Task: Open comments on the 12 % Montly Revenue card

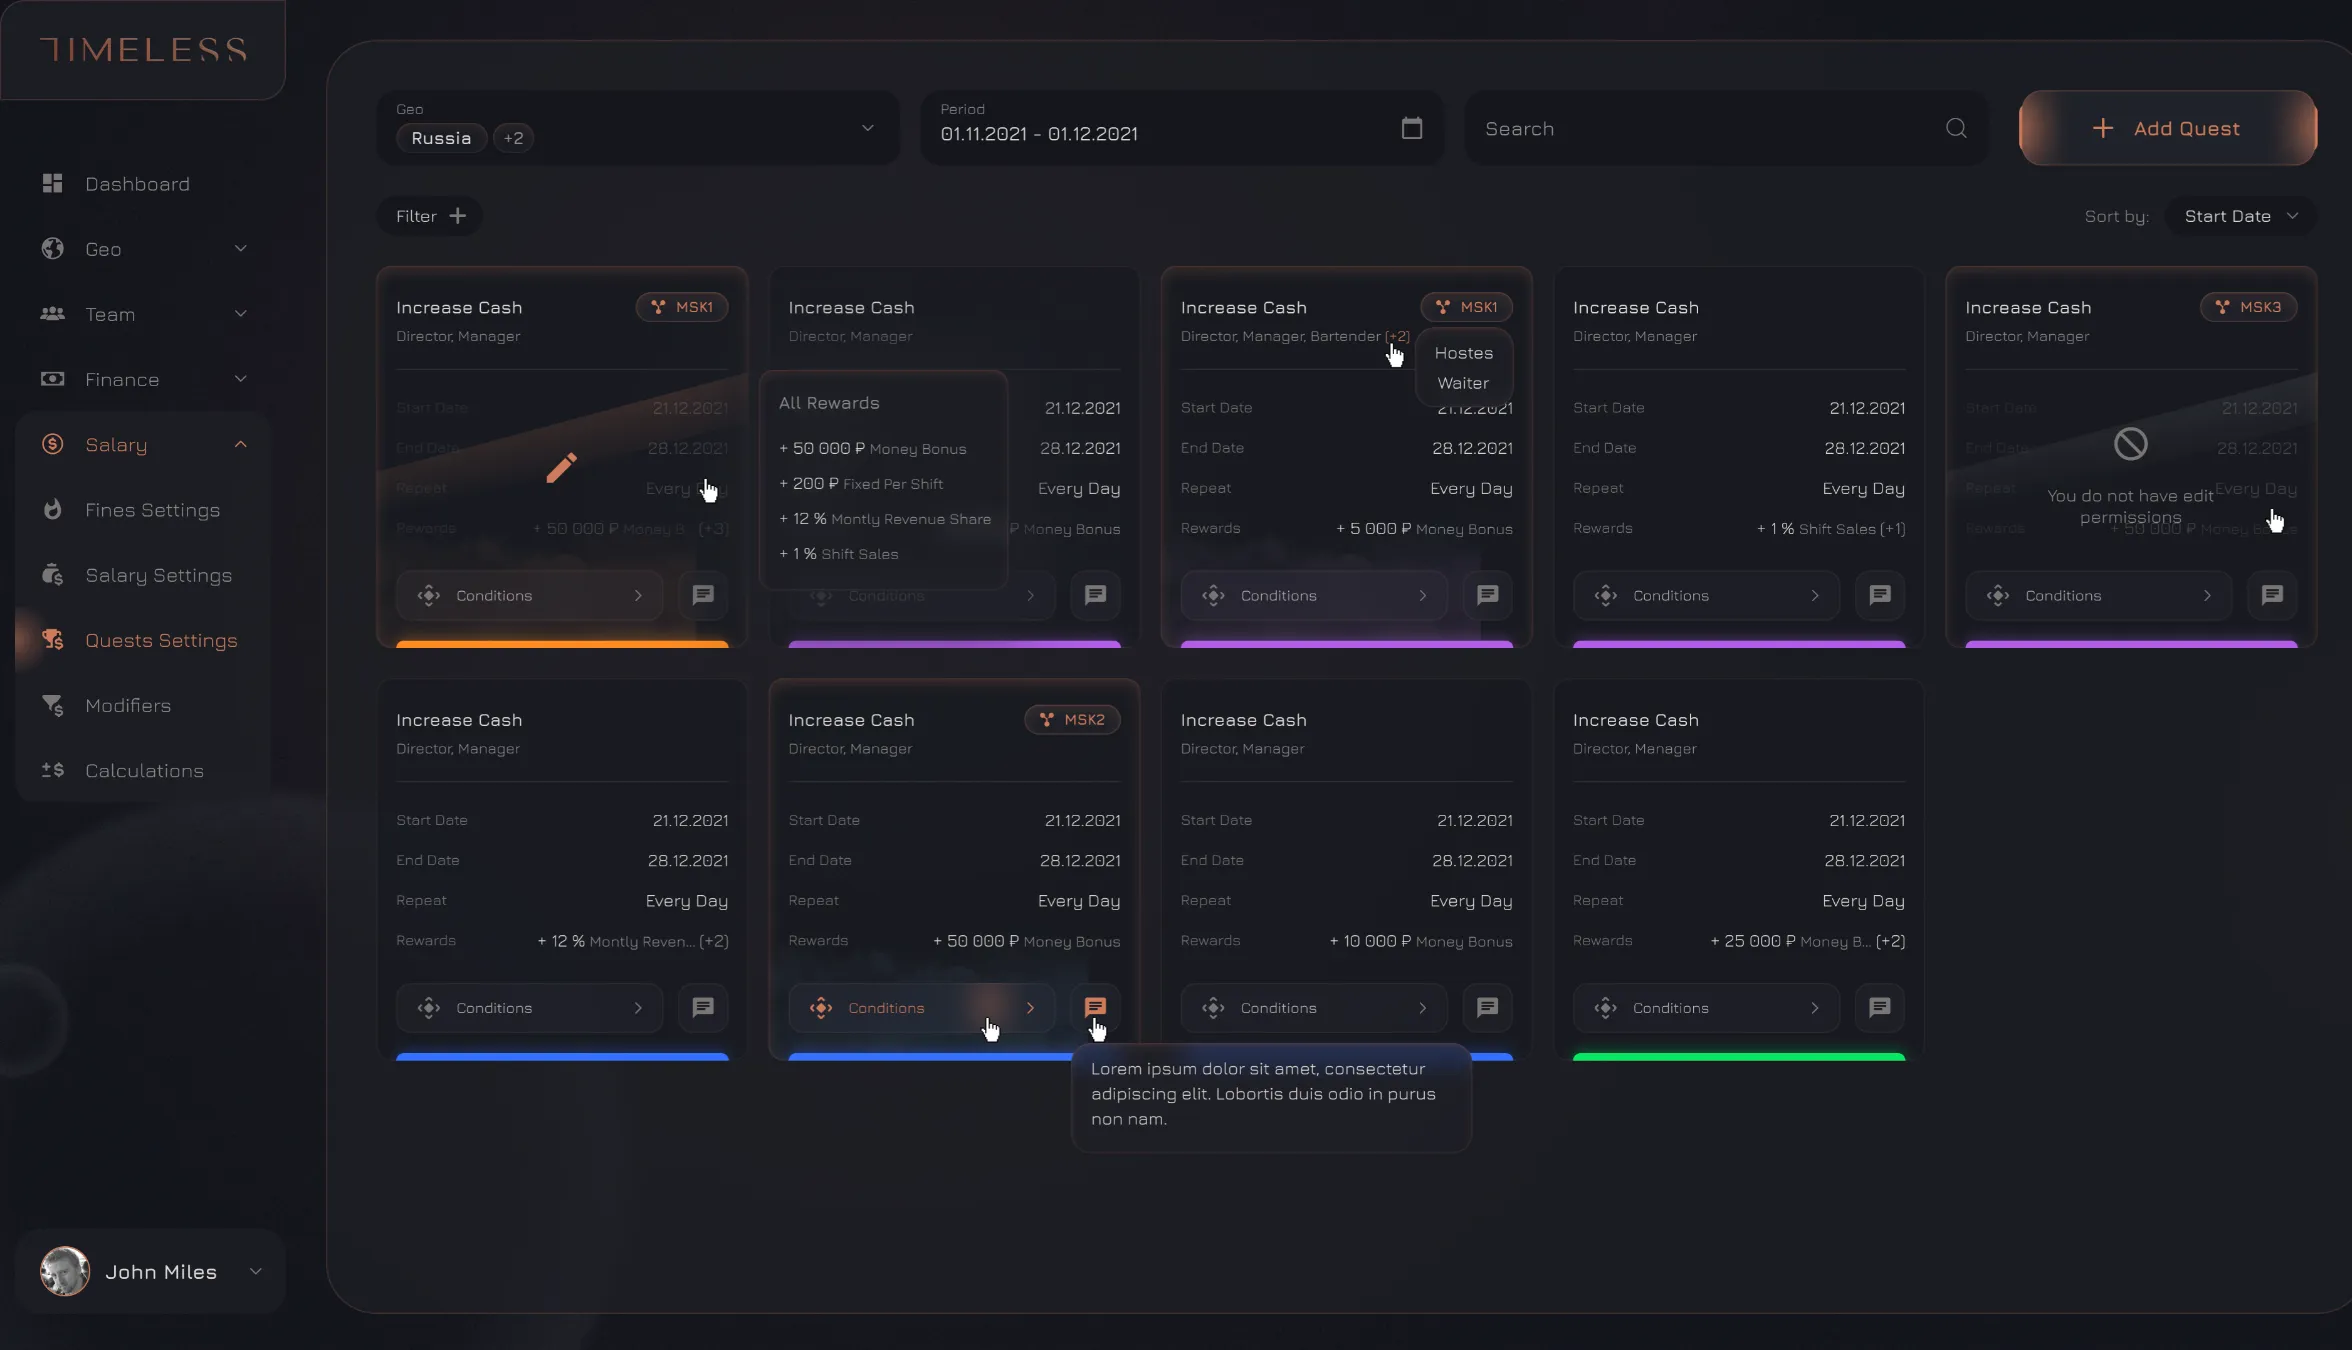Action: pos(703,1007)
